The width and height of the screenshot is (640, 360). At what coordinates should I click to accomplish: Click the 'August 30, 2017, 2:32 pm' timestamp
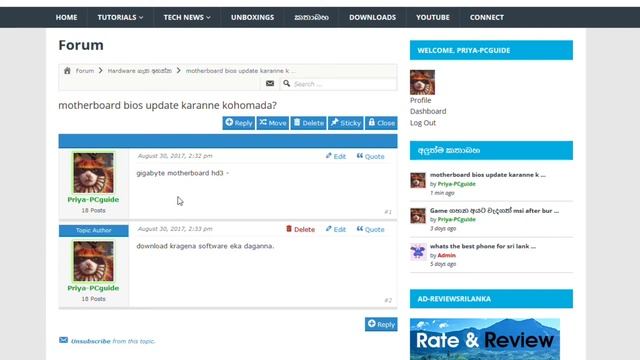coord(175,156)
